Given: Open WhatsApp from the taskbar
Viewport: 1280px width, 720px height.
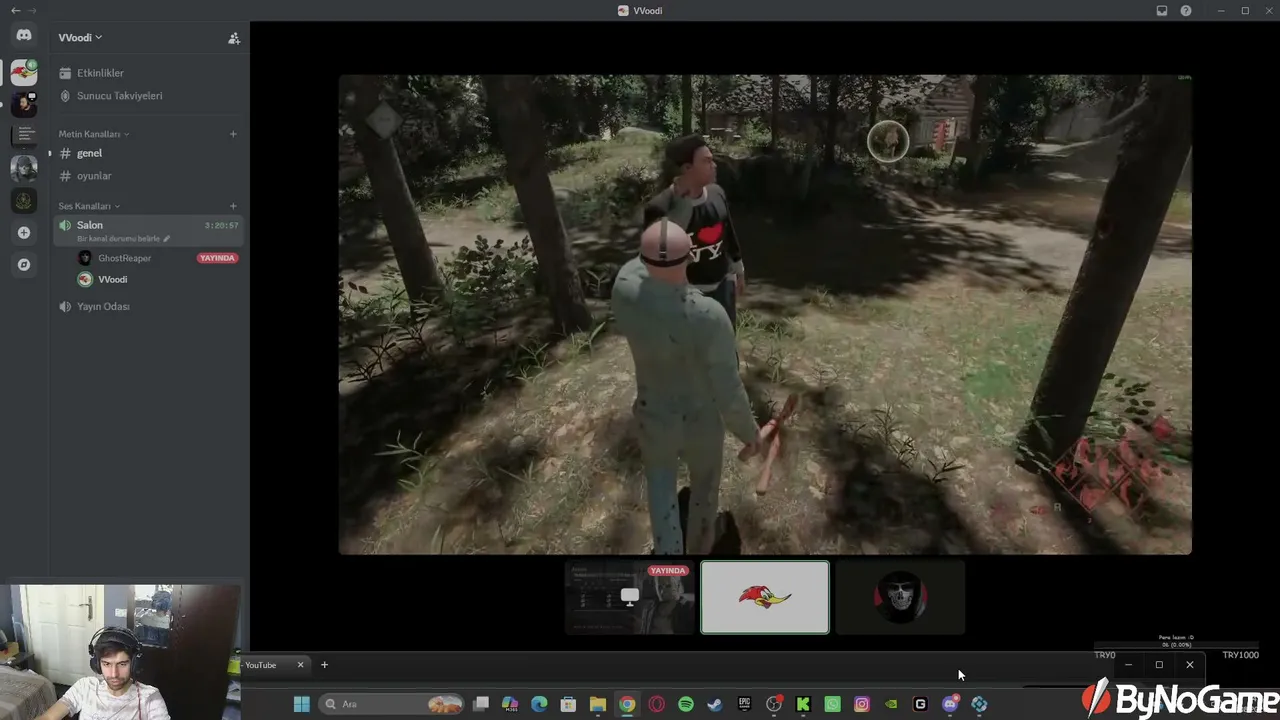Looking at the screenshot, I should pyautogui.click(x=832, y=704).
